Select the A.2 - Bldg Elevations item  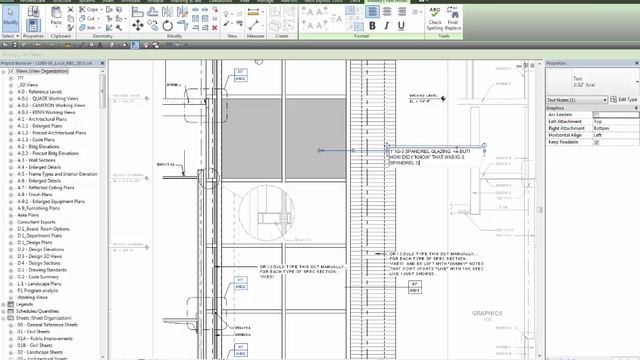(x=38, y=147)
